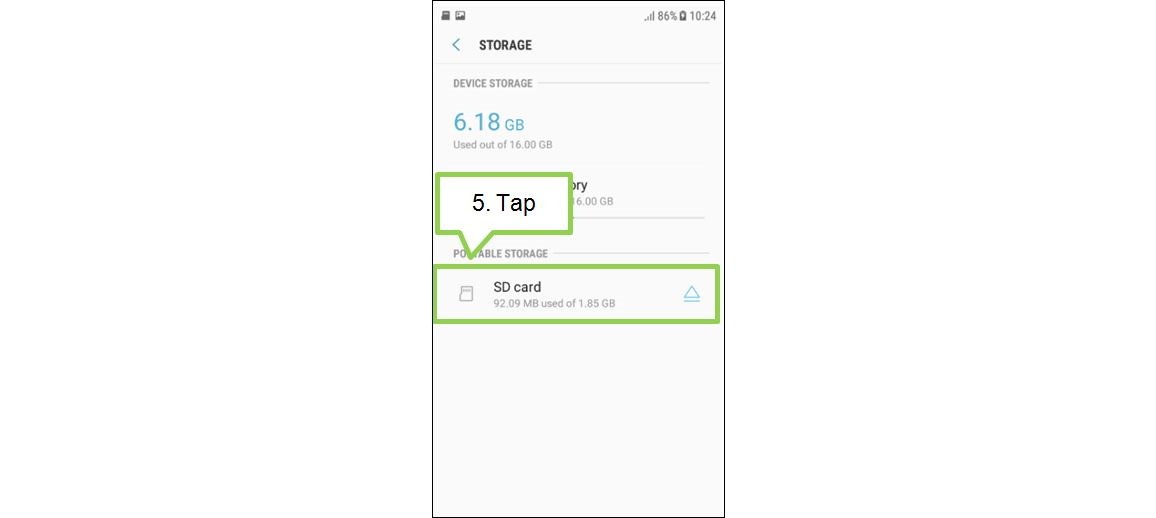1156x518 pixels.
Task: Tap the 86% battery percentage text
Action: (667, 15)
